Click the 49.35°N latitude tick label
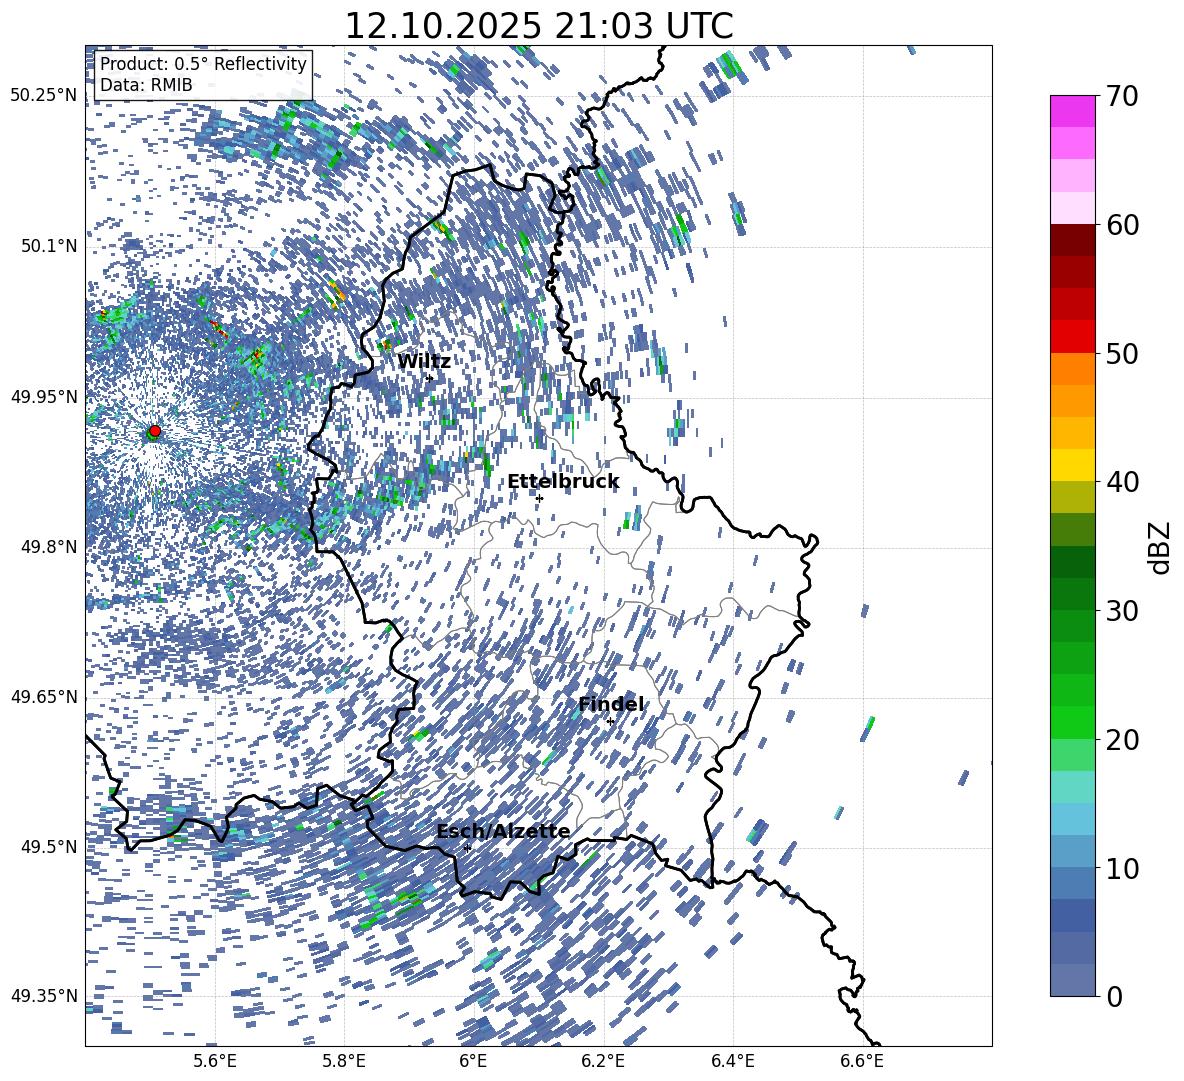The image size is (1184, 1081). (44, 996)
